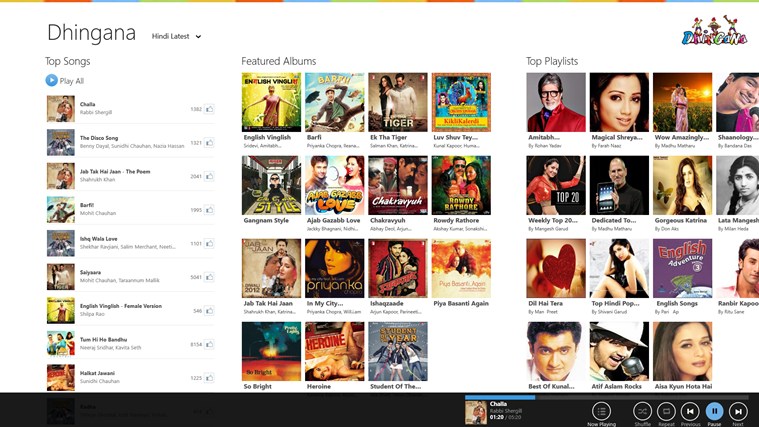The height and width of the screenshot is (427, 759).
Task: Click the Top Playlists section heading
Action: tap(552, 61)
